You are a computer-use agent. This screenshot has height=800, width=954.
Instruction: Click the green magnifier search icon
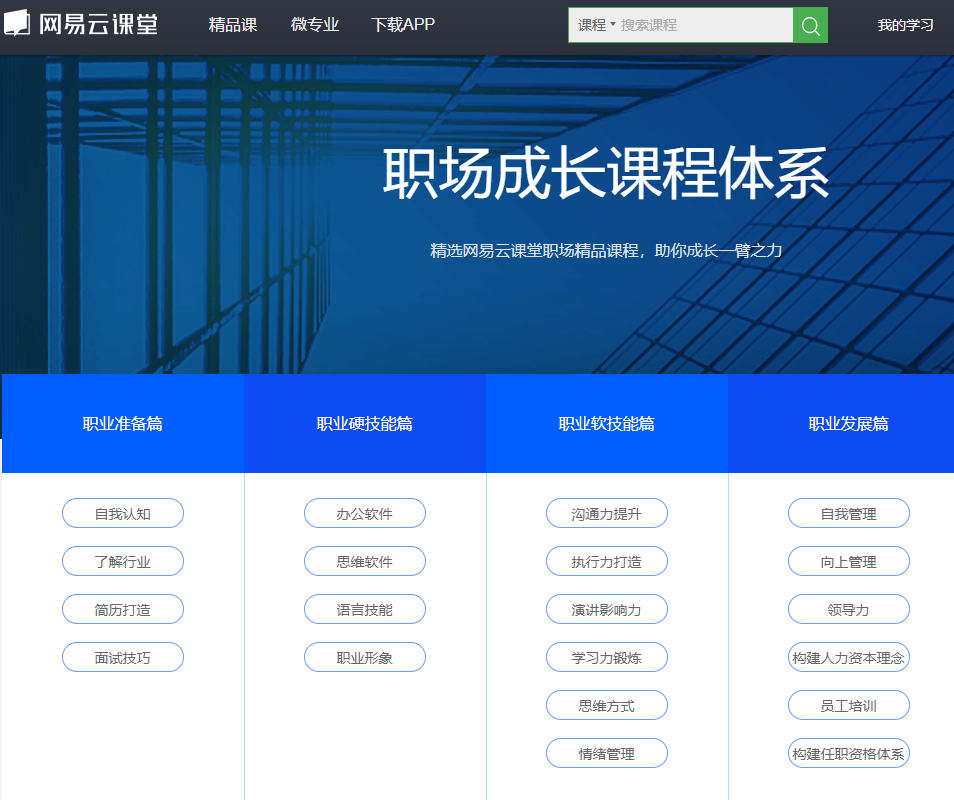point(810,24)
